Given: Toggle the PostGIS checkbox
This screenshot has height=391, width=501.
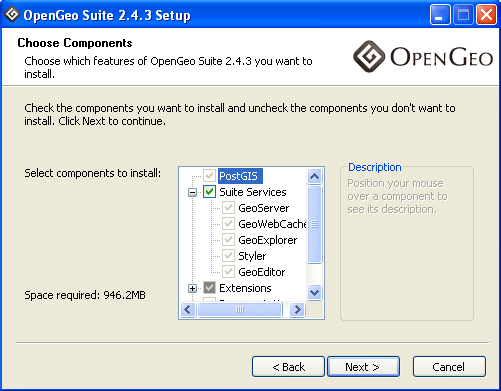Looking at the screenshot, I should 209,176.
